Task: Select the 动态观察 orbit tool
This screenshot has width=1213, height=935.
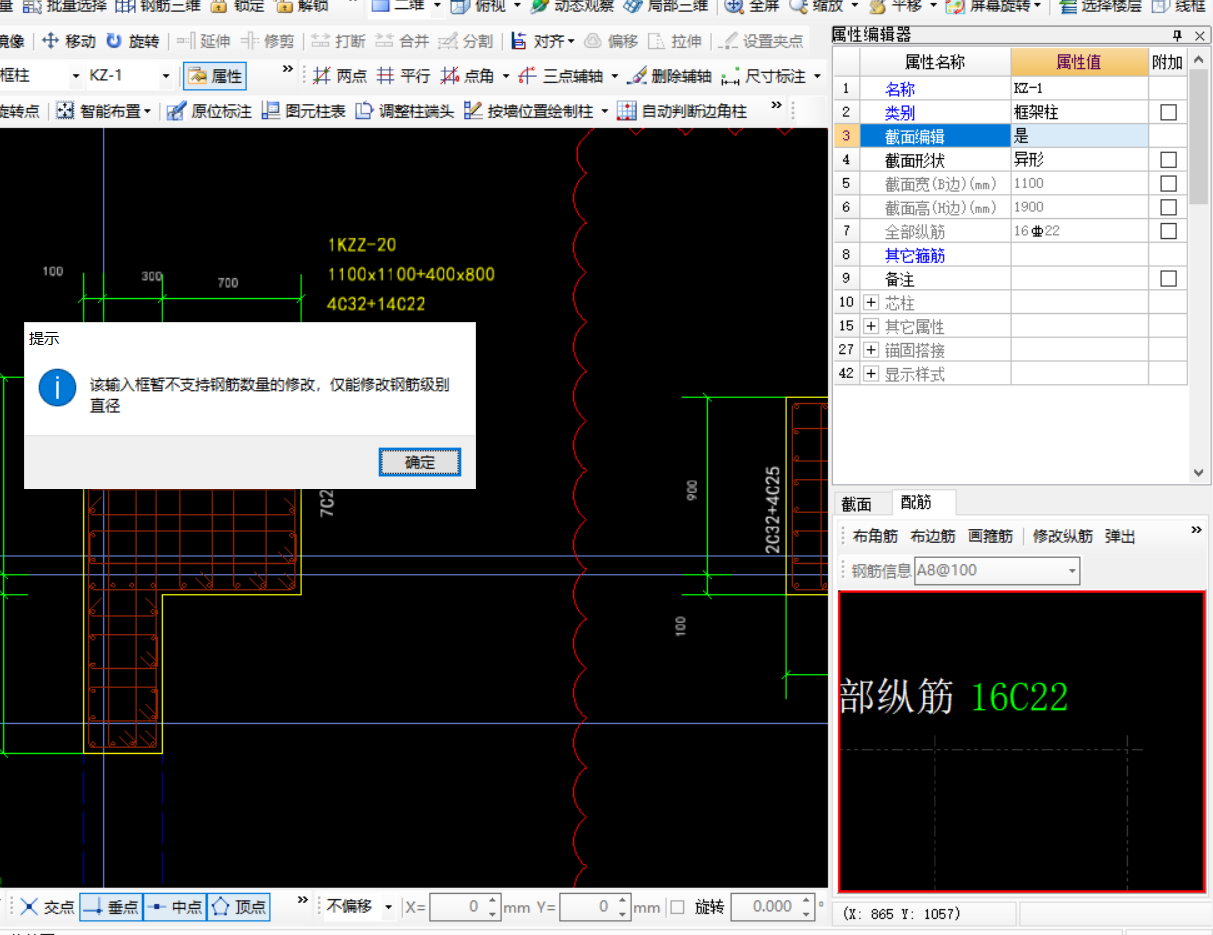Action: (x=572, y=6)
